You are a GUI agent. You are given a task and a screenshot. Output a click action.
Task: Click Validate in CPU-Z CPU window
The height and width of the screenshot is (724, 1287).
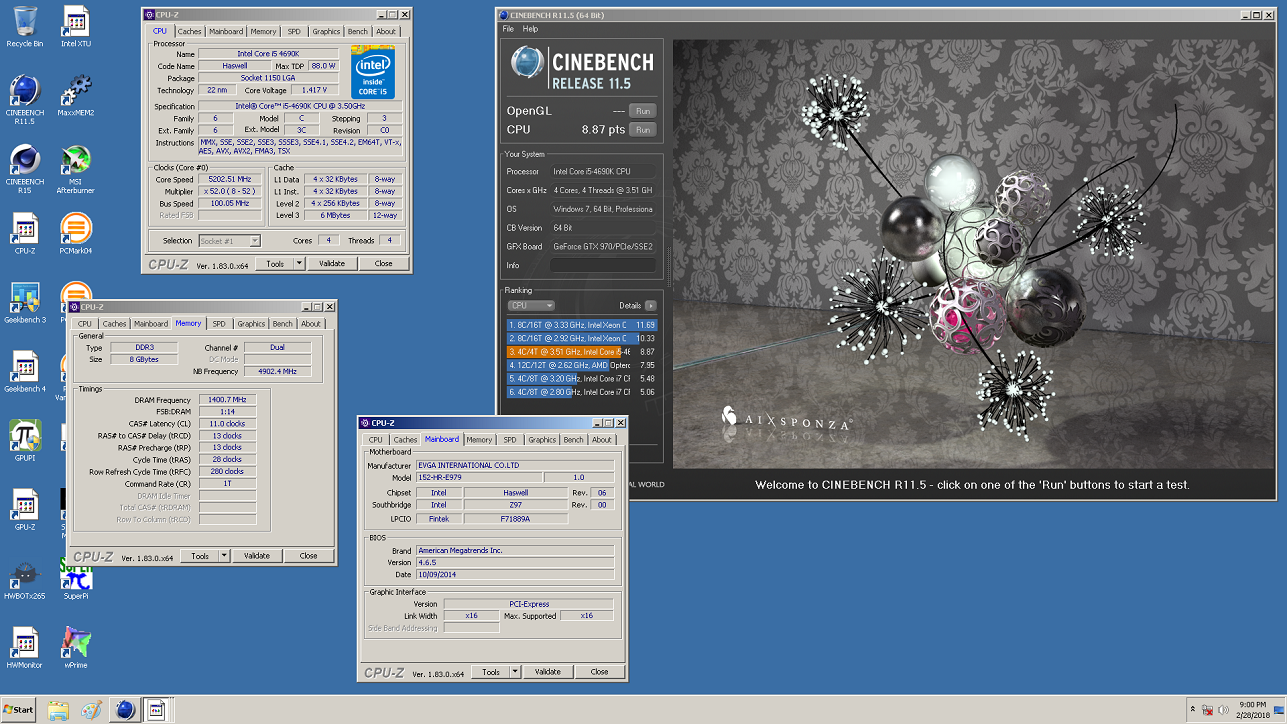pyautogui.click(x=332, y=264)
